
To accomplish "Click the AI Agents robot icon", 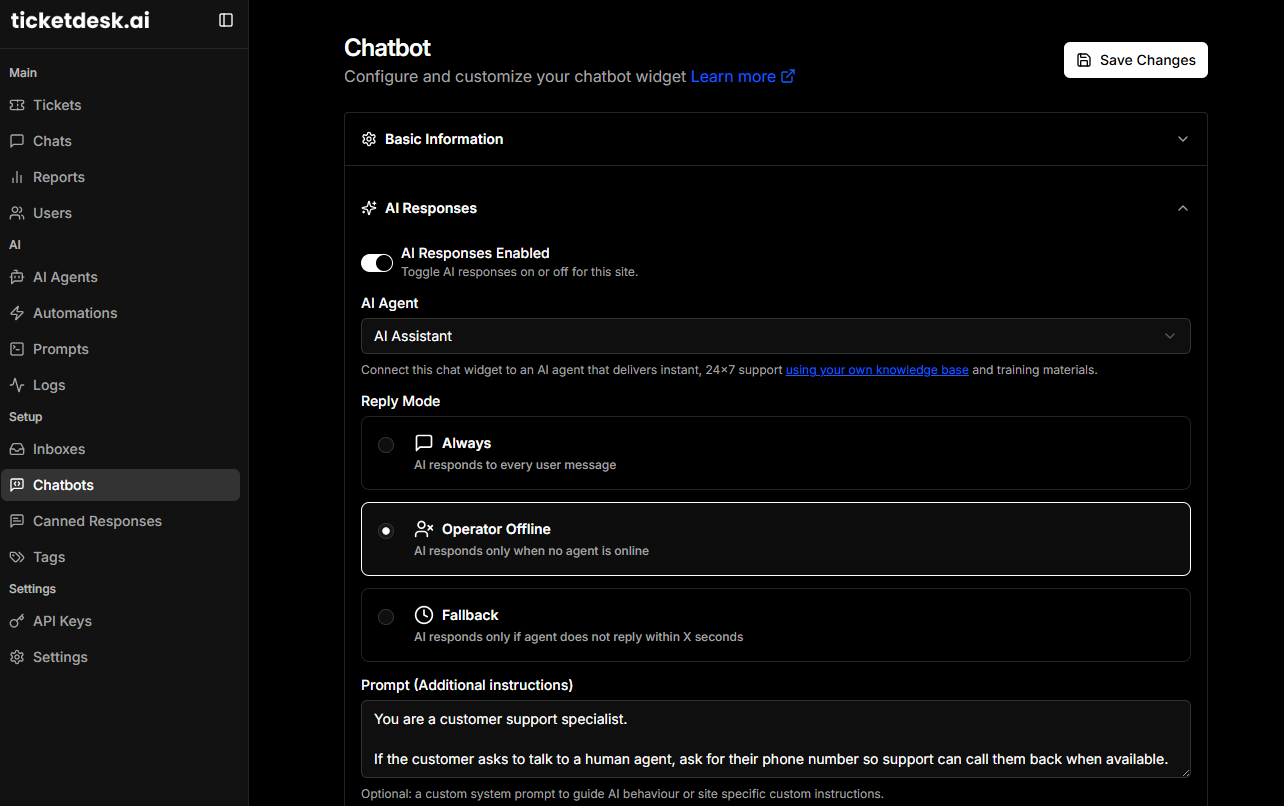I will [17, 277].
